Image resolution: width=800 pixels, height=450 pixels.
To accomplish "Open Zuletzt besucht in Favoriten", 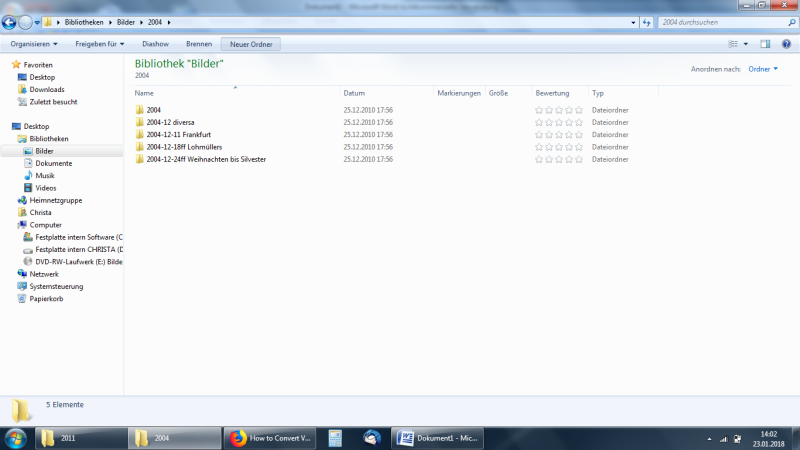I will [x=54, y=102].
